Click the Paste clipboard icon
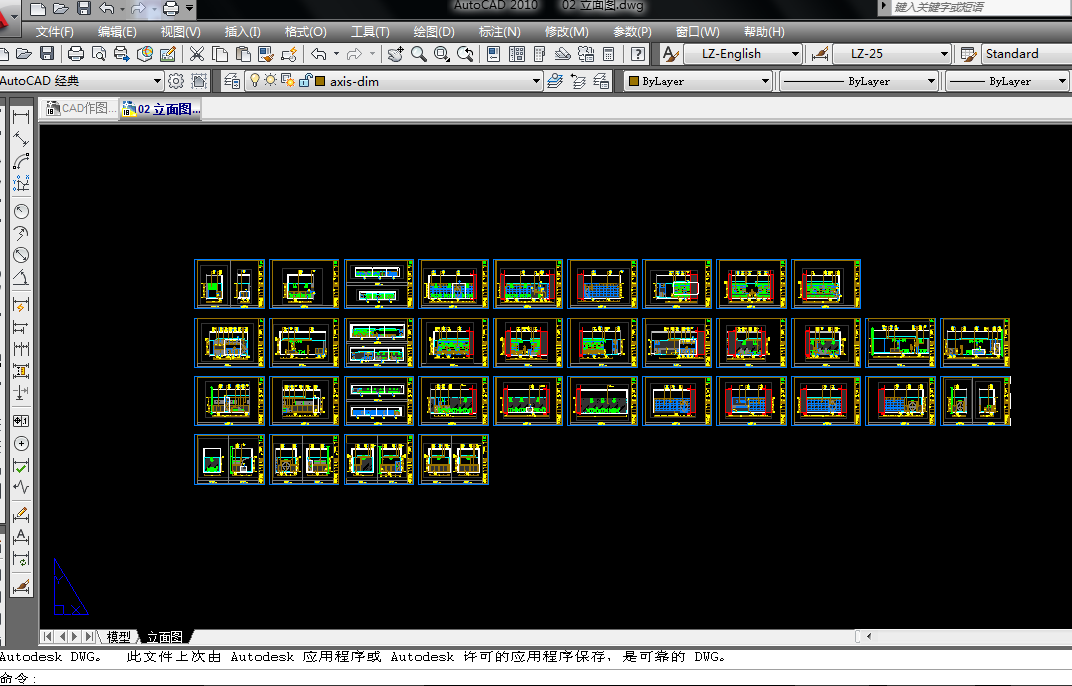 243,54
